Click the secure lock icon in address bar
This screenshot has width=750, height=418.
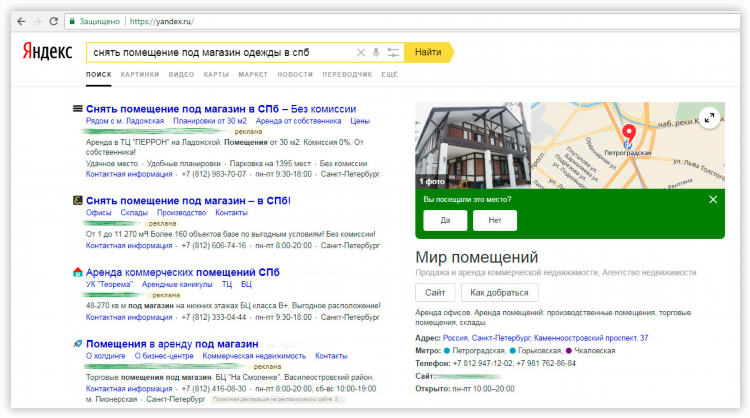pyautogui.click(x=72, y=22)
